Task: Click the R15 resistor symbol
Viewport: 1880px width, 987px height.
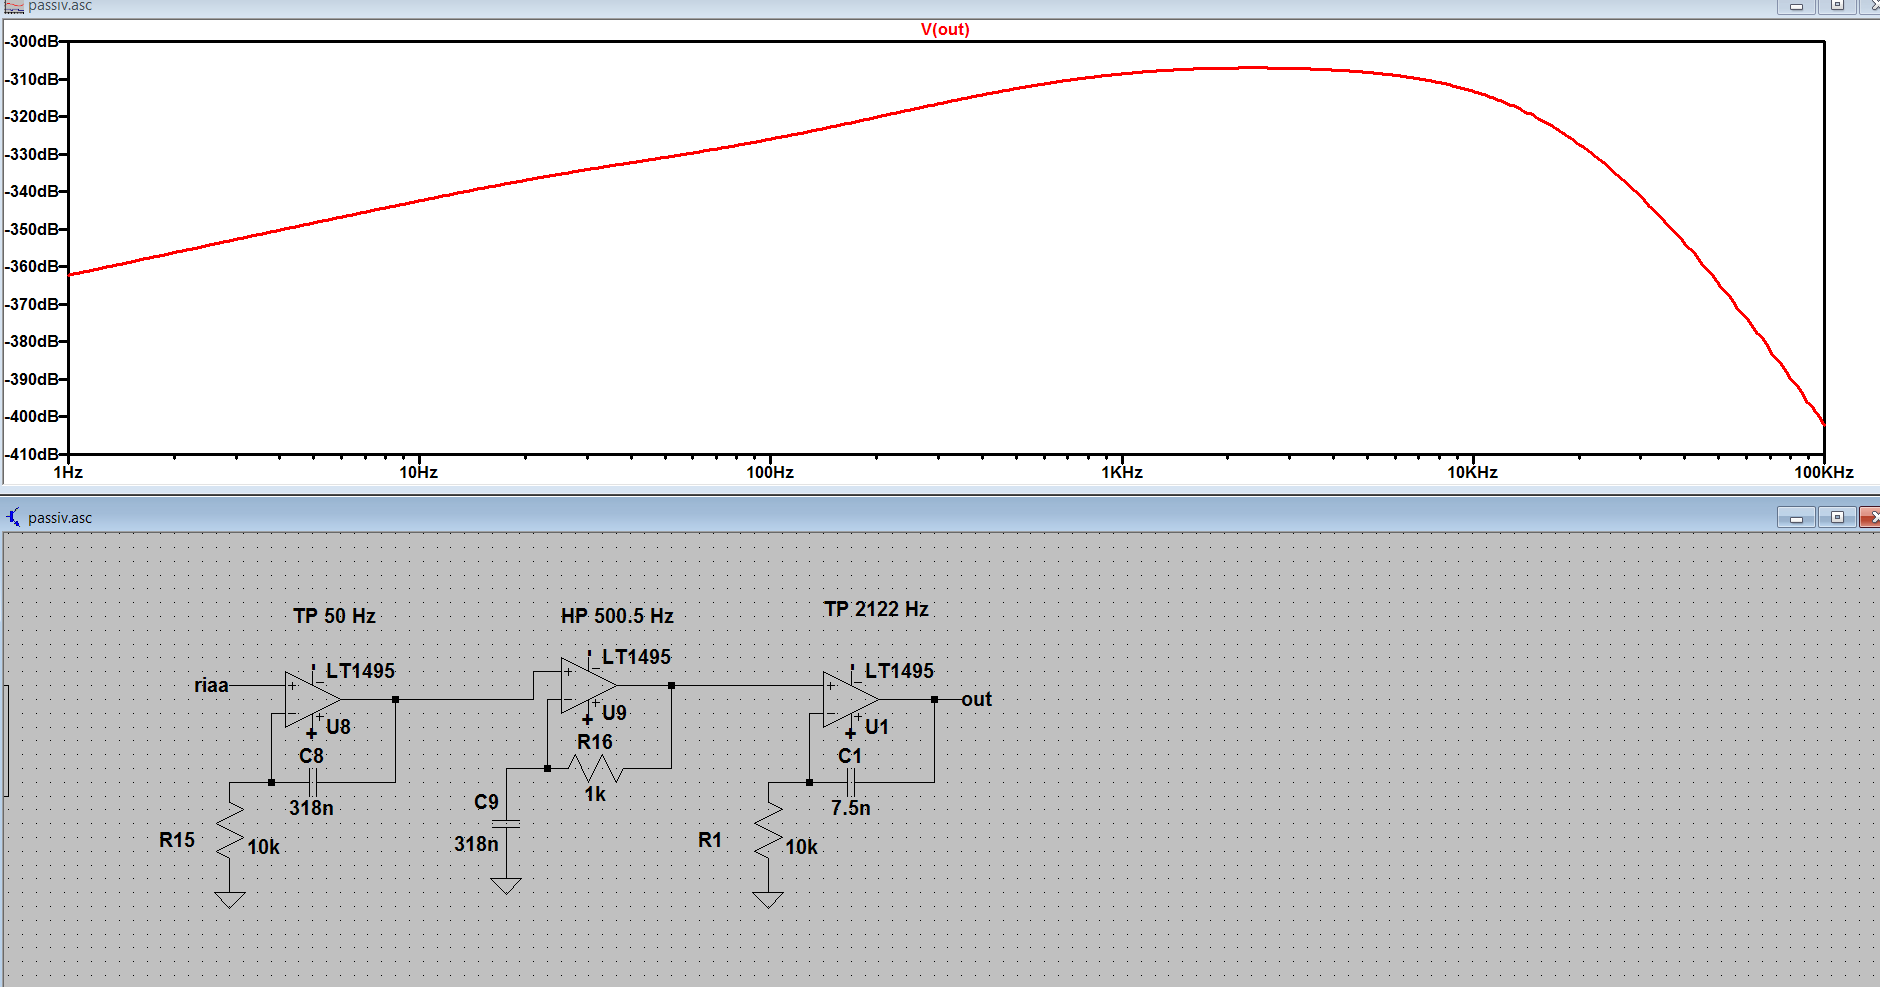Action: (x=230, y=831)
